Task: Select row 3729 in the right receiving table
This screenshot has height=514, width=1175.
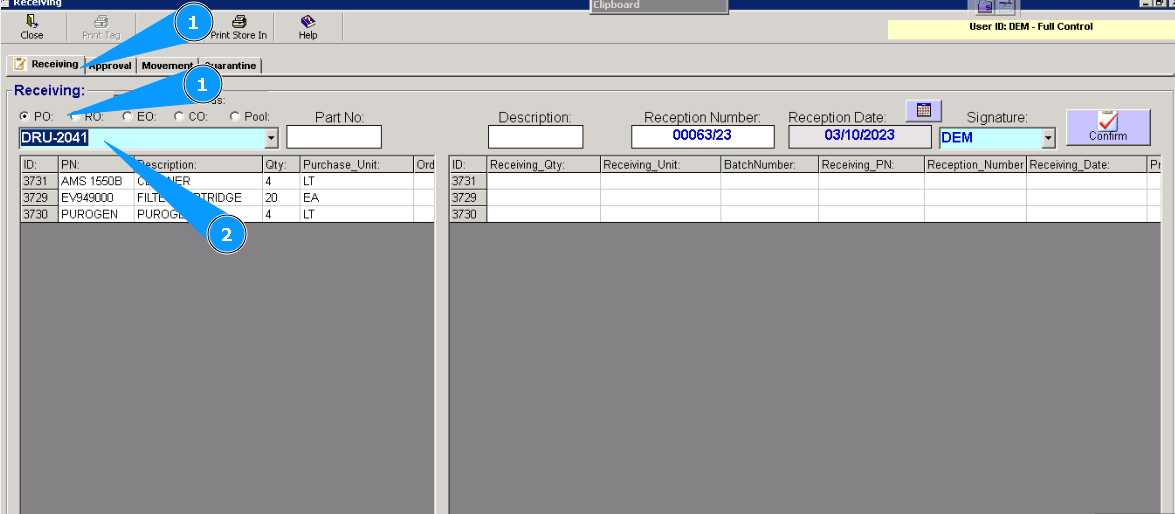Action: tap(468, 198)
